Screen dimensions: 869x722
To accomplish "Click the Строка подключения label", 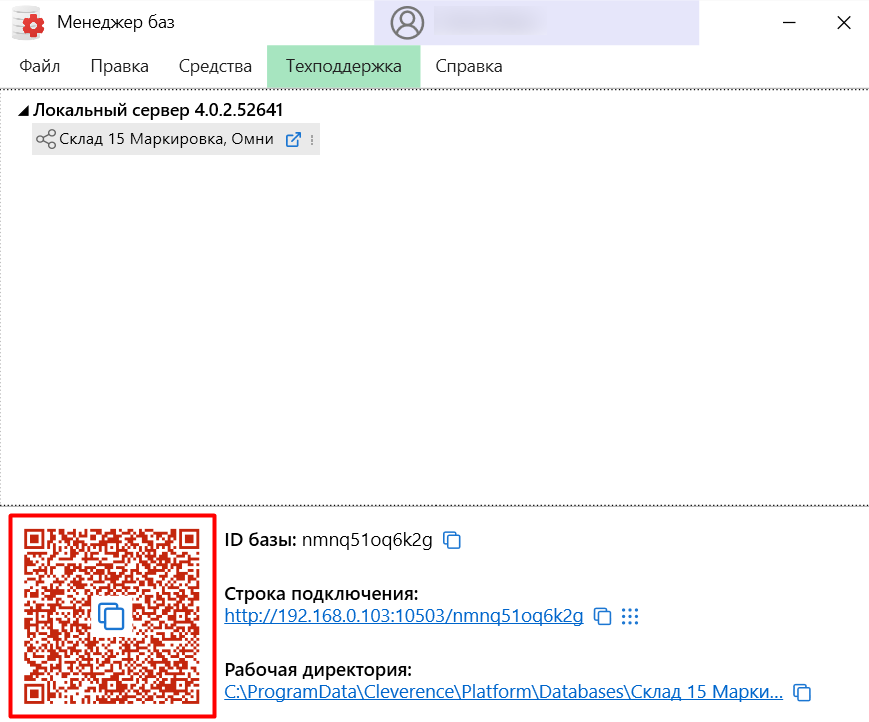I will (321, 594).
